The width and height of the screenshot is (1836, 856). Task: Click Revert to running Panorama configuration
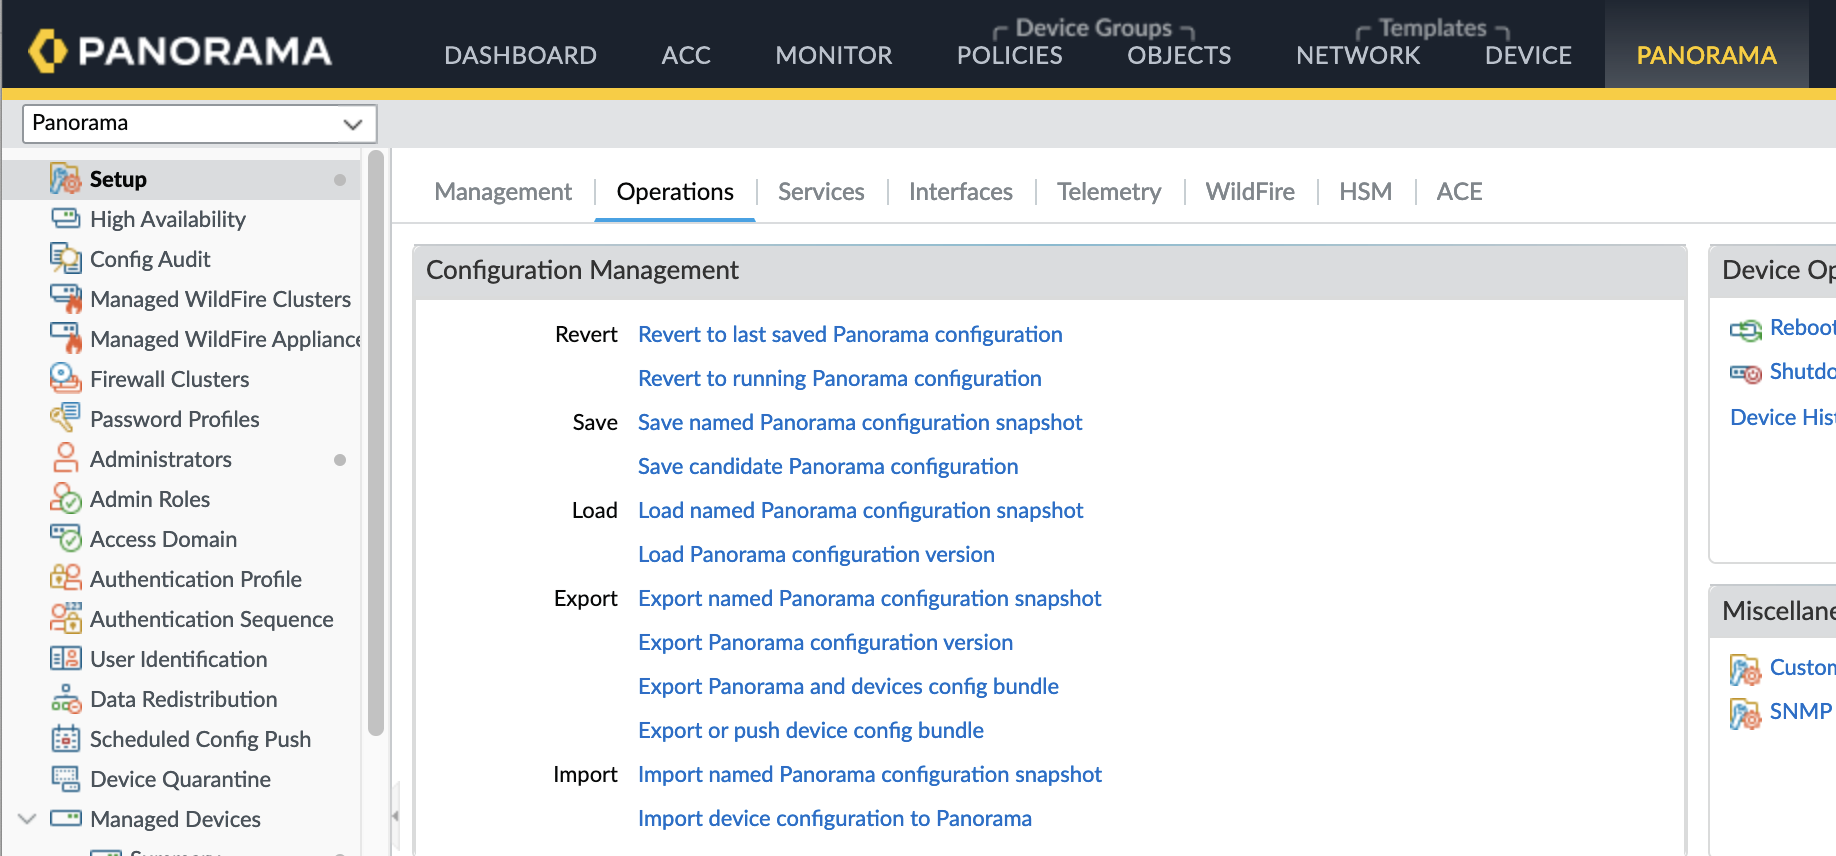[x=840, y=378]
